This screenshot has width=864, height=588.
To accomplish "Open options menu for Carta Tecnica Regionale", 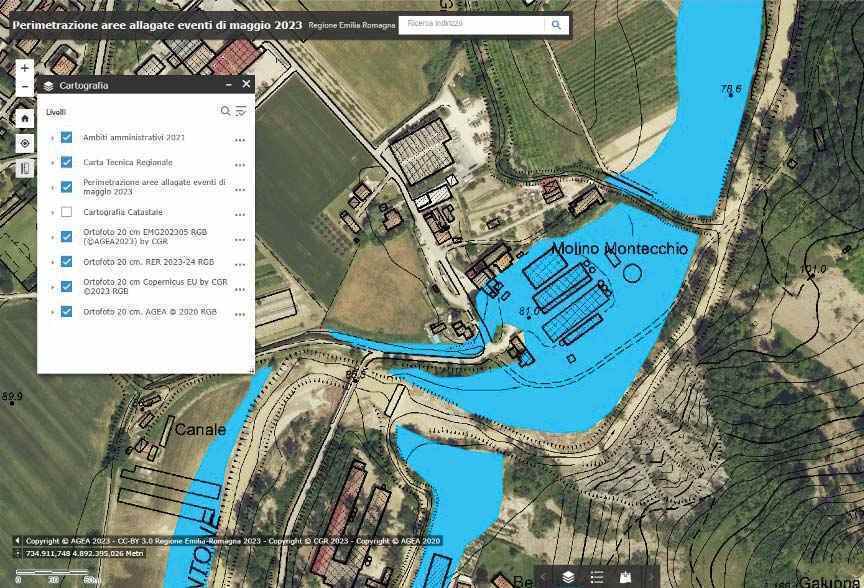I will tap(240, 164).
